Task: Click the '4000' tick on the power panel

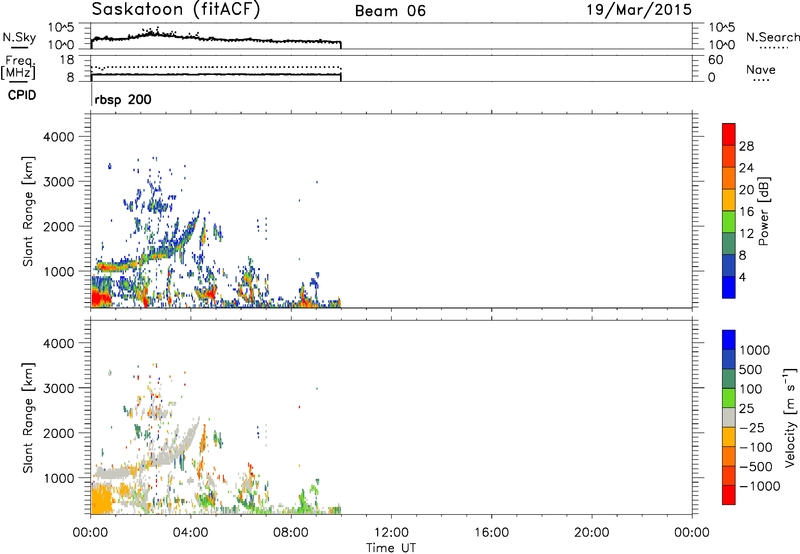Action: pos(59,137)
